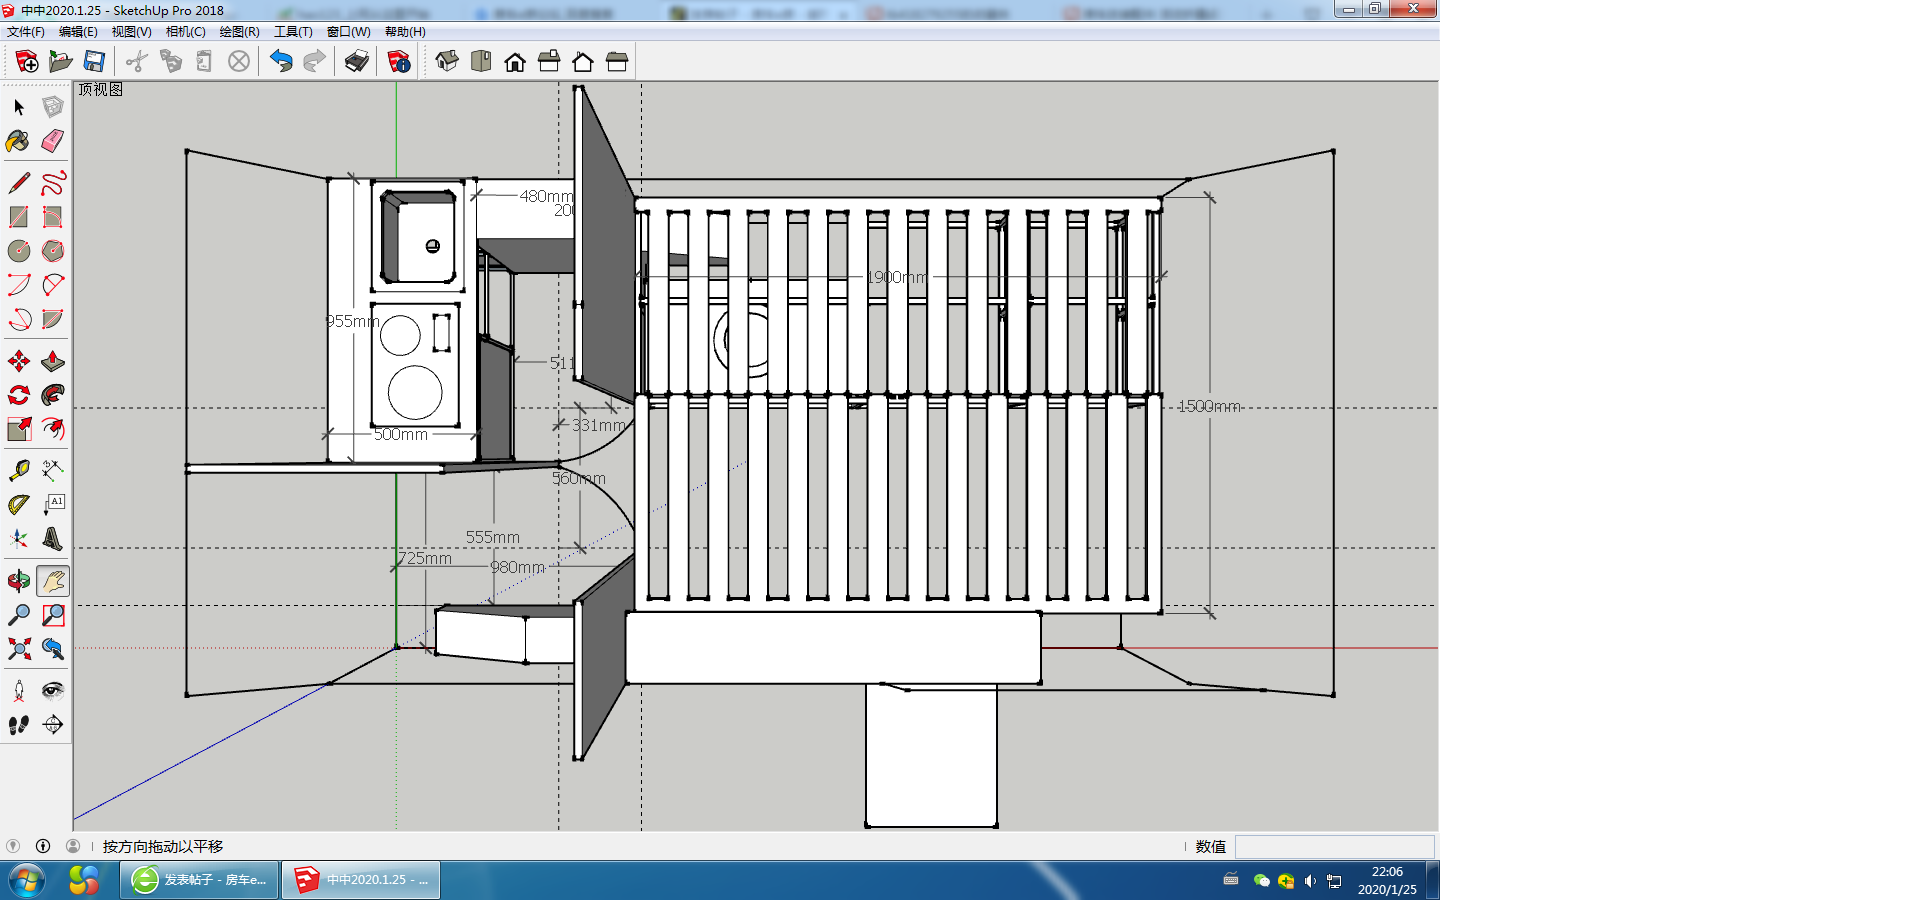Open the Windows Start button
Image resolution: width=1928 pixels, height=900 pixels.
27,881
